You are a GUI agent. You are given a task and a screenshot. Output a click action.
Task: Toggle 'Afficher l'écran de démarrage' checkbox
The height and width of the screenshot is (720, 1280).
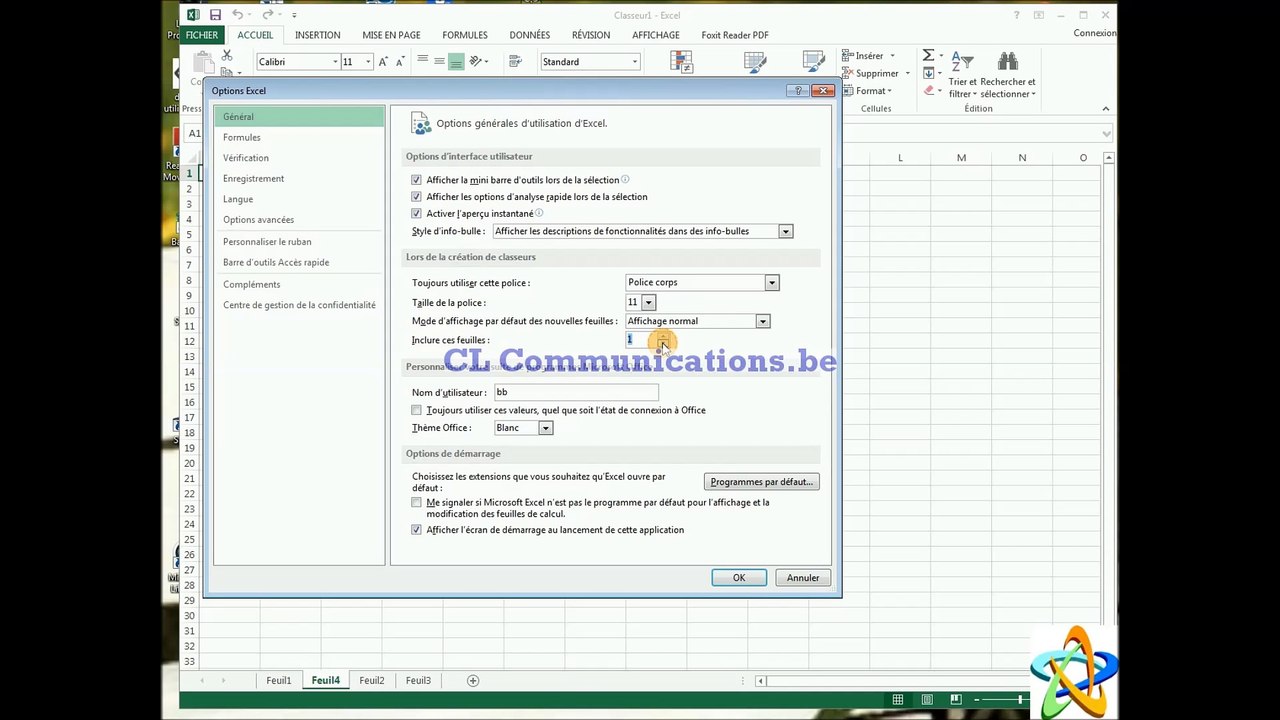tap(416, 530)
